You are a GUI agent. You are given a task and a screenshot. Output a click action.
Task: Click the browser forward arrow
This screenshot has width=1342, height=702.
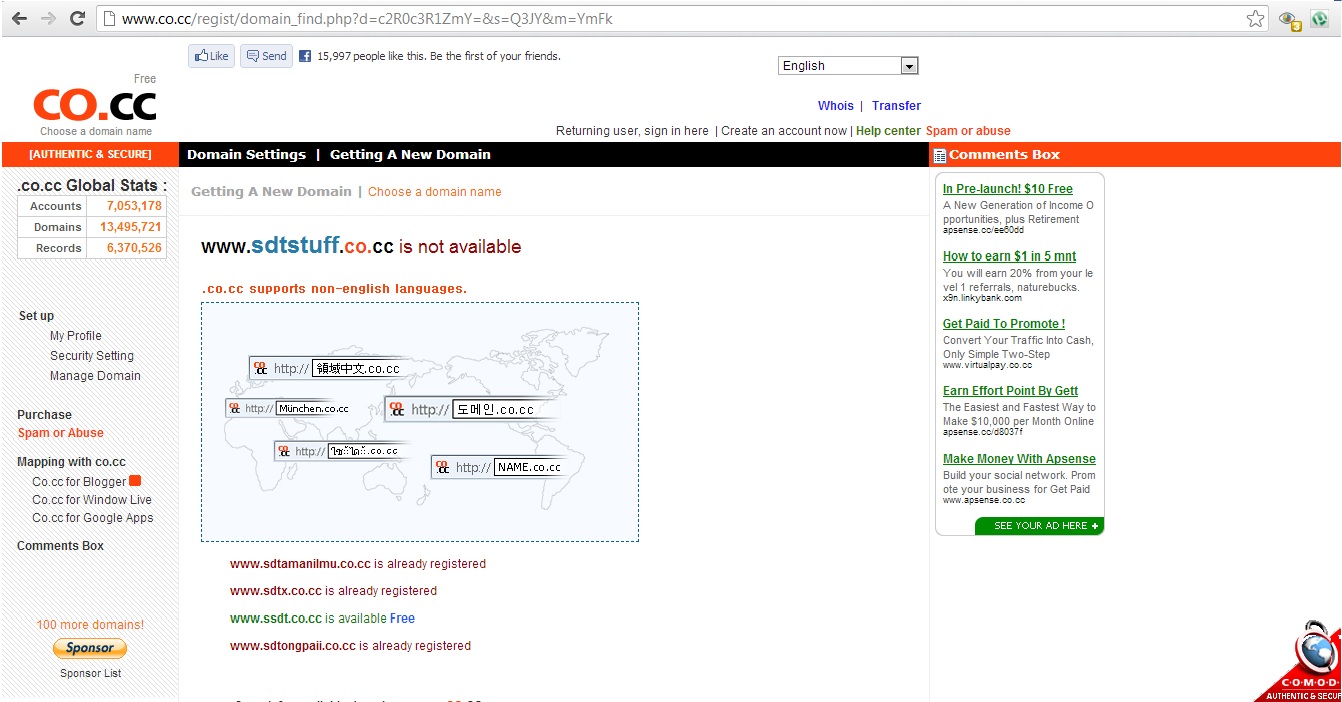pos(48,19)
